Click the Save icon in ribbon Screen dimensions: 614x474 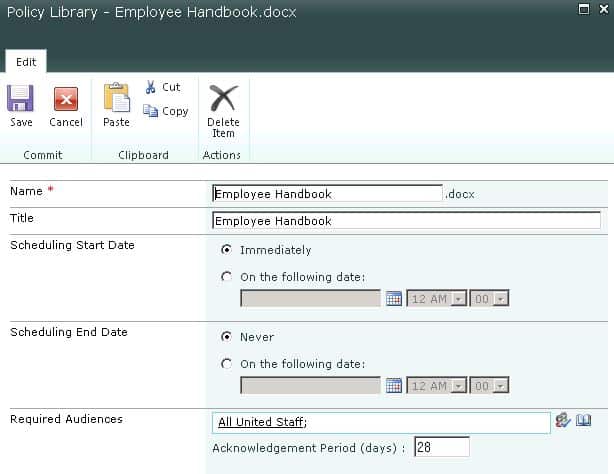[x=21, y=99]
